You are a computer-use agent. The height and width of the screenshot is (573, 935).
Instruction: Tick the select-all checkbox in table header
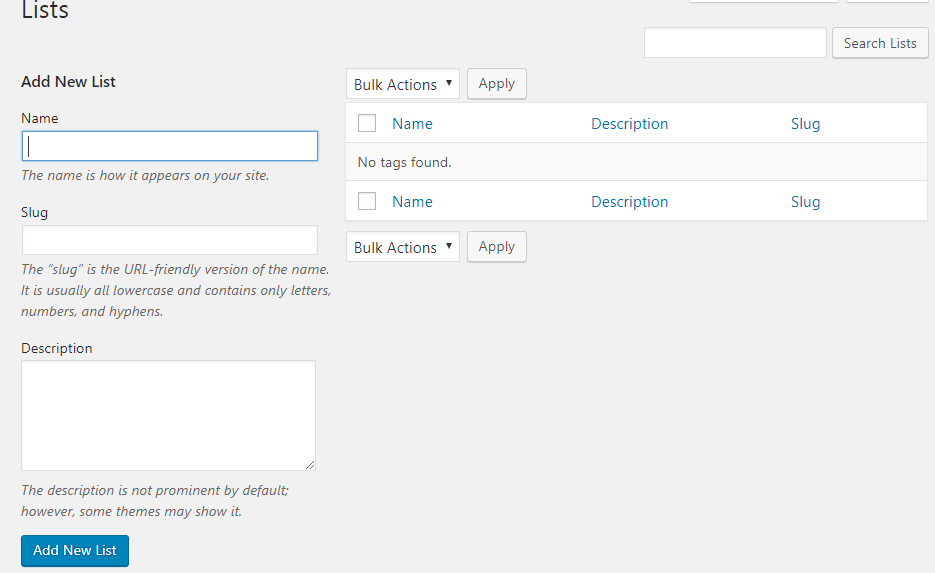click(x=367, y=123)
